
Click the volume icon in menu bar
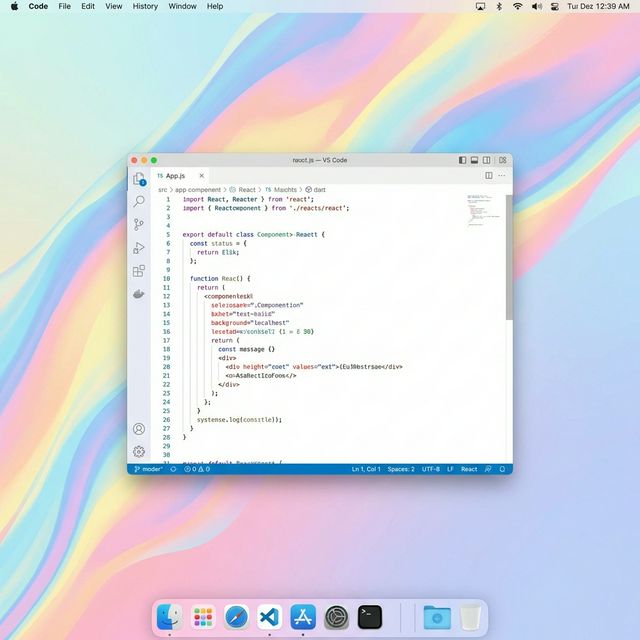(x=537, y=6)
